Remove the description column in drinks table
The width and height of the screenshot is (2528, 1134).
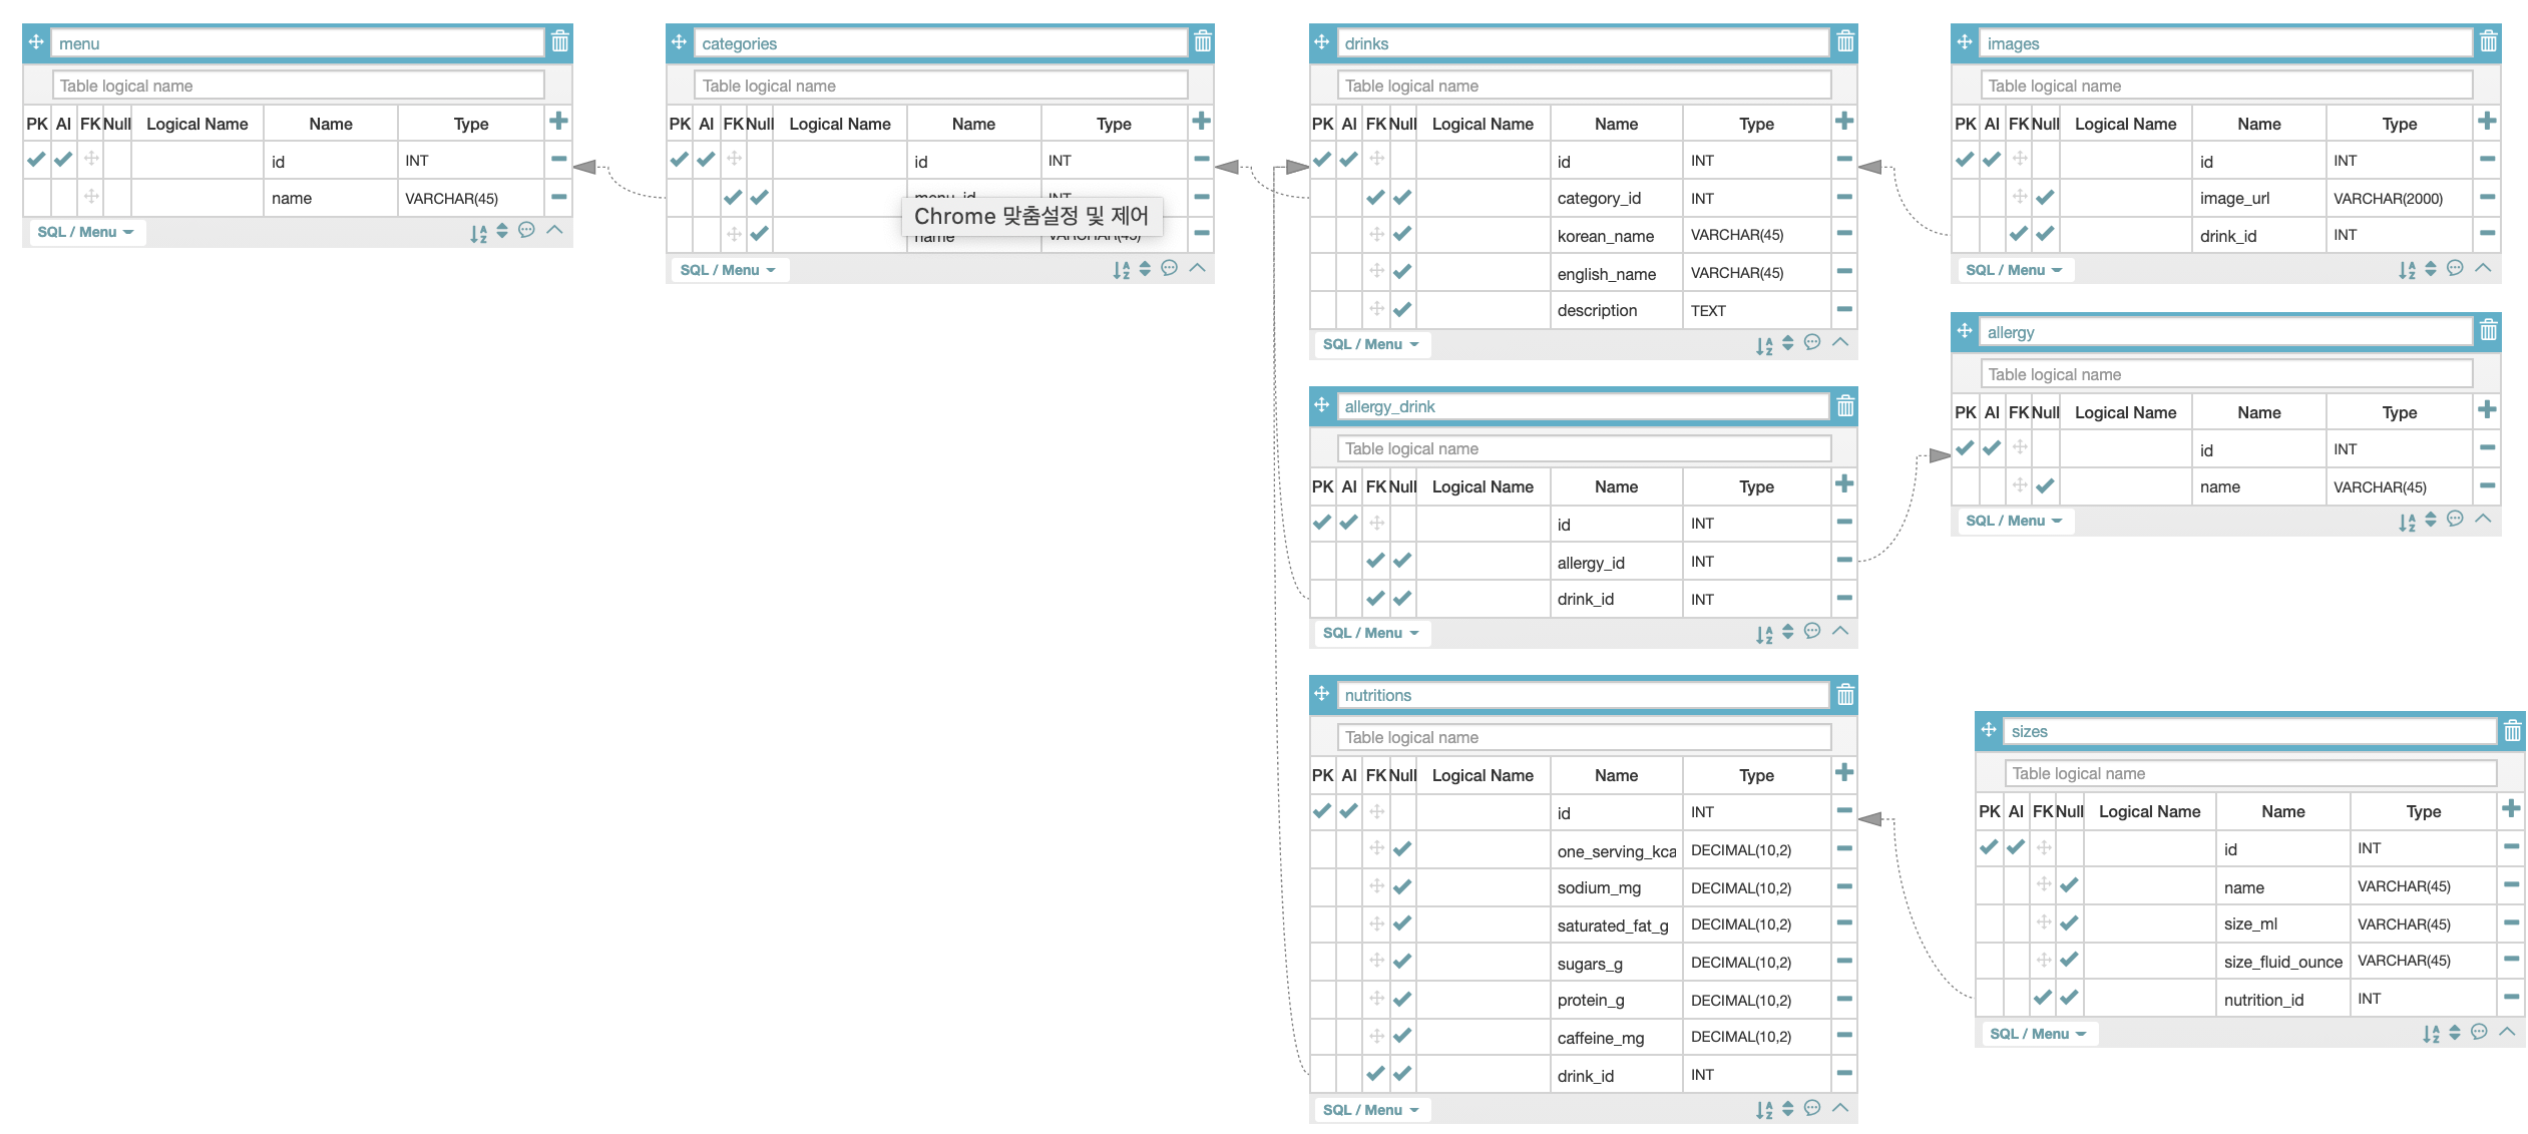(1844, 309)
